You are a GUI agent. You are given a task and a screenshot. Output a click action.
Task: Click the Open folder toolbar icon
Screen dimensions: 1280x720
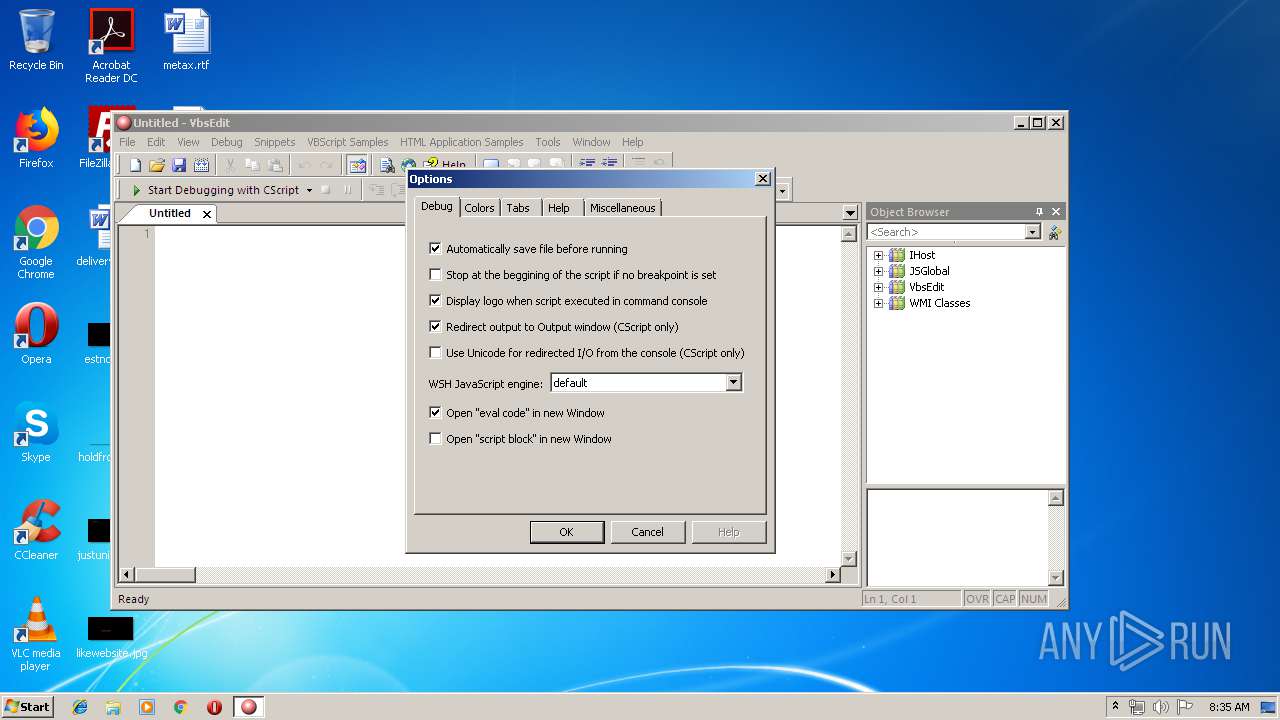coord(157,165)
